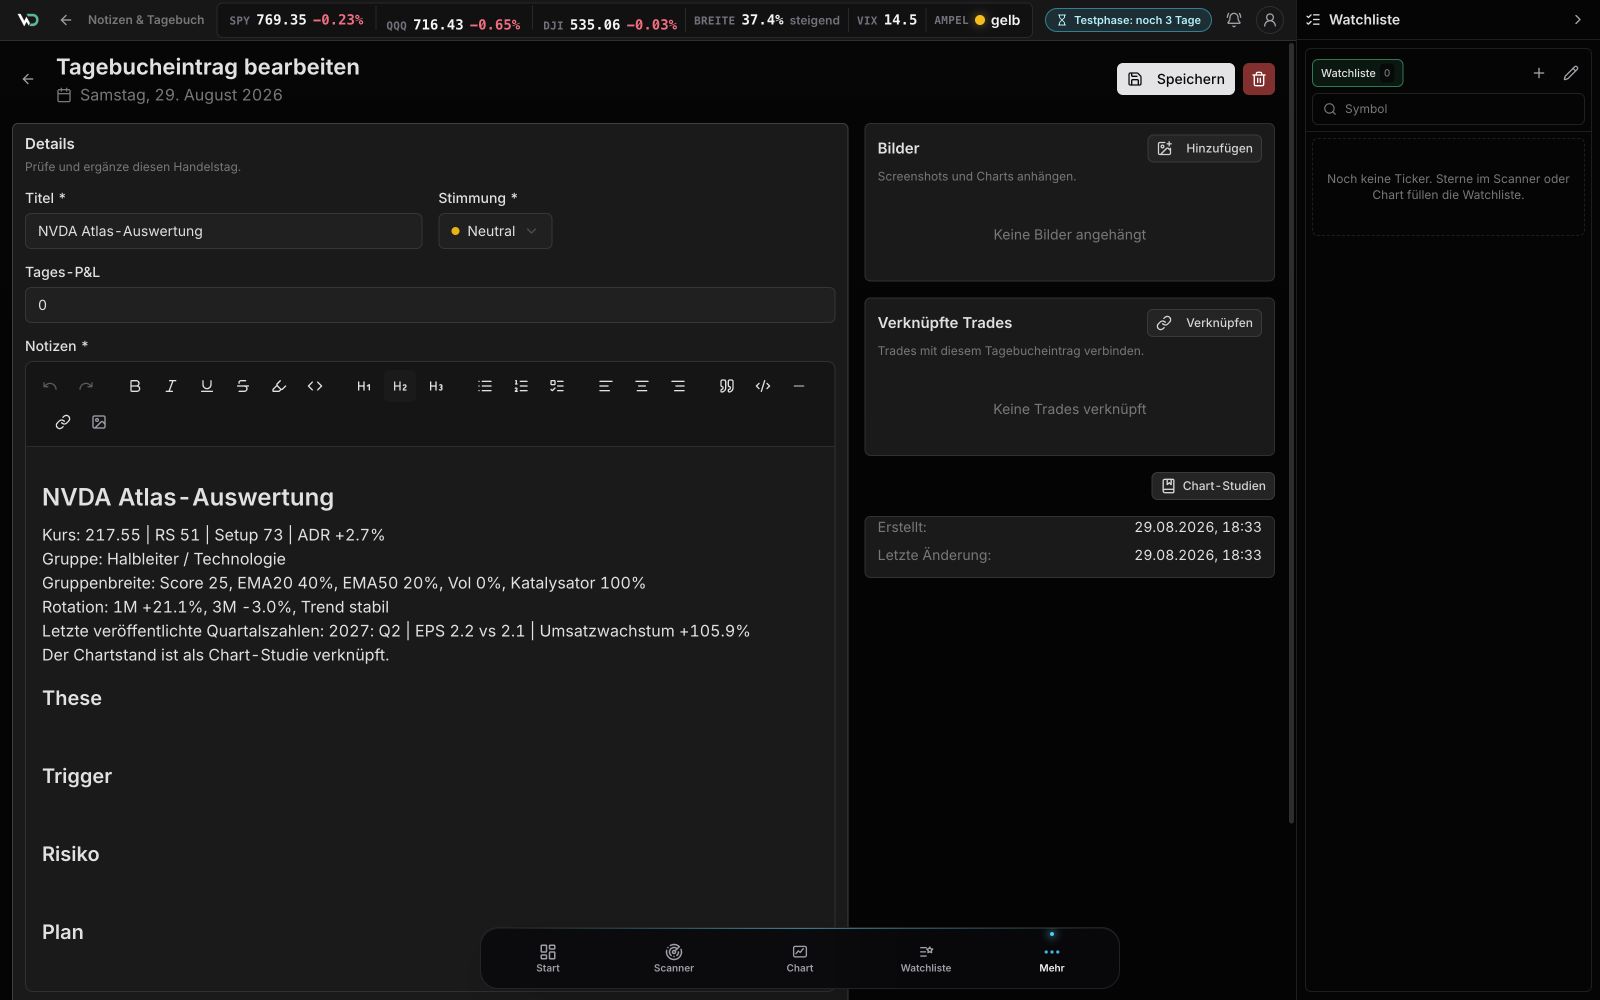Click the date Samstag, 29. August 2026
The width and height of the screenshot is (1600, 1000).
coord(181,95)
